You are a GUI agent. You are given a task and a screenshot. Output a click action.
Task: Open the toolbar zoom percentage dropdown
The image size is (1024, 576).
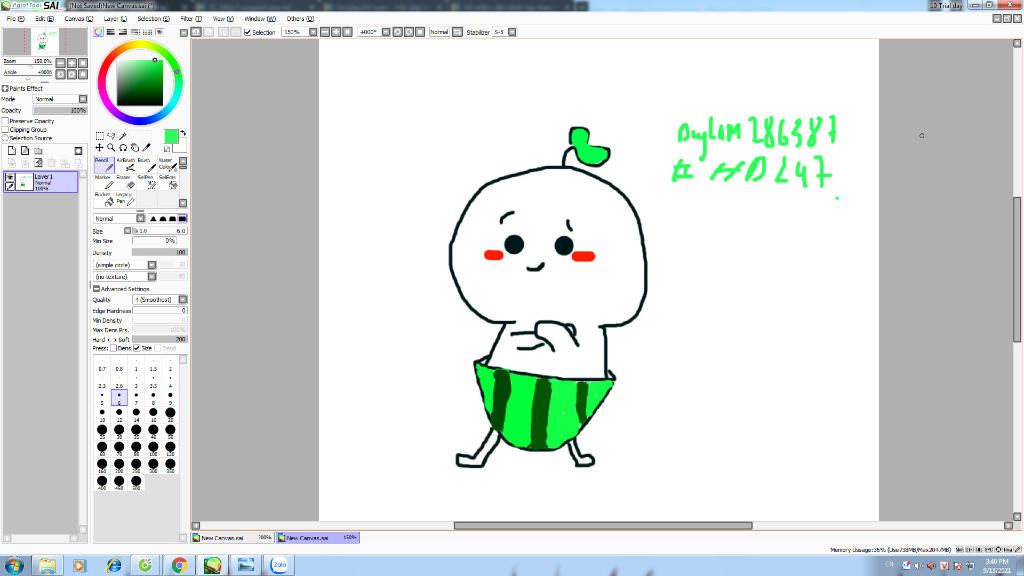(313, 32)
